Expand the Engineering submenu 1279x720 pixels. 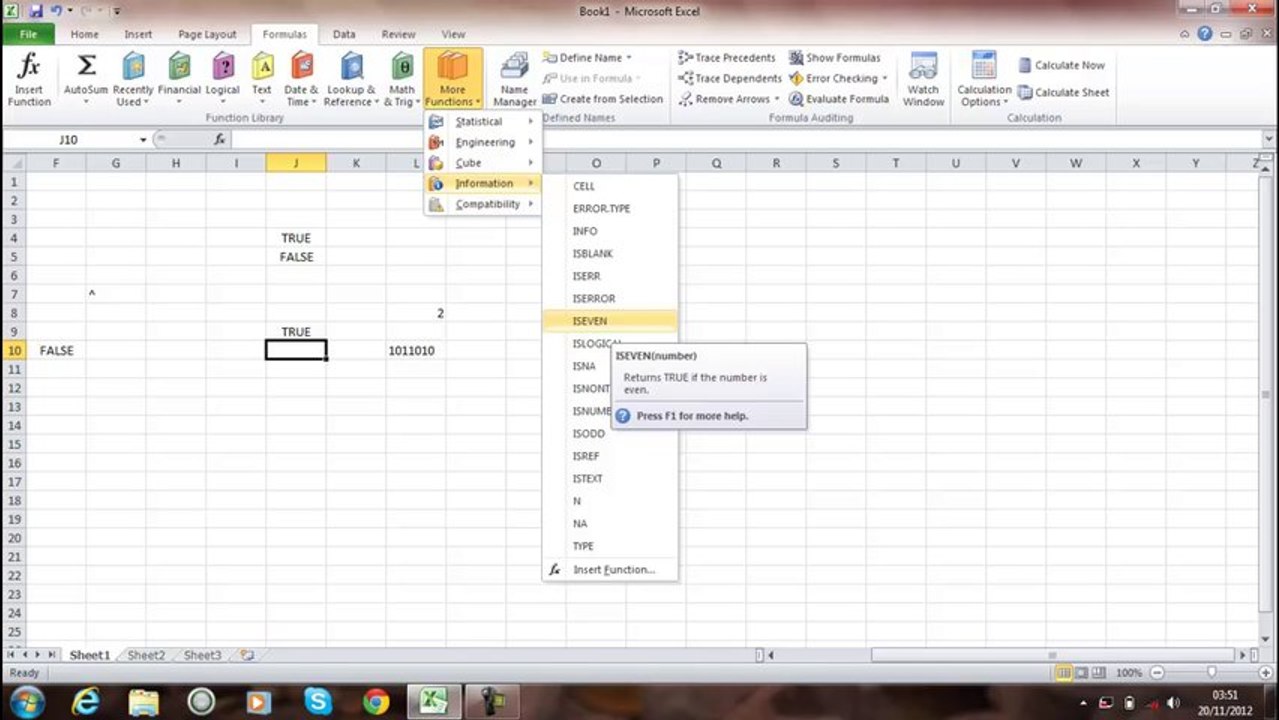click(x=483, y=142)
